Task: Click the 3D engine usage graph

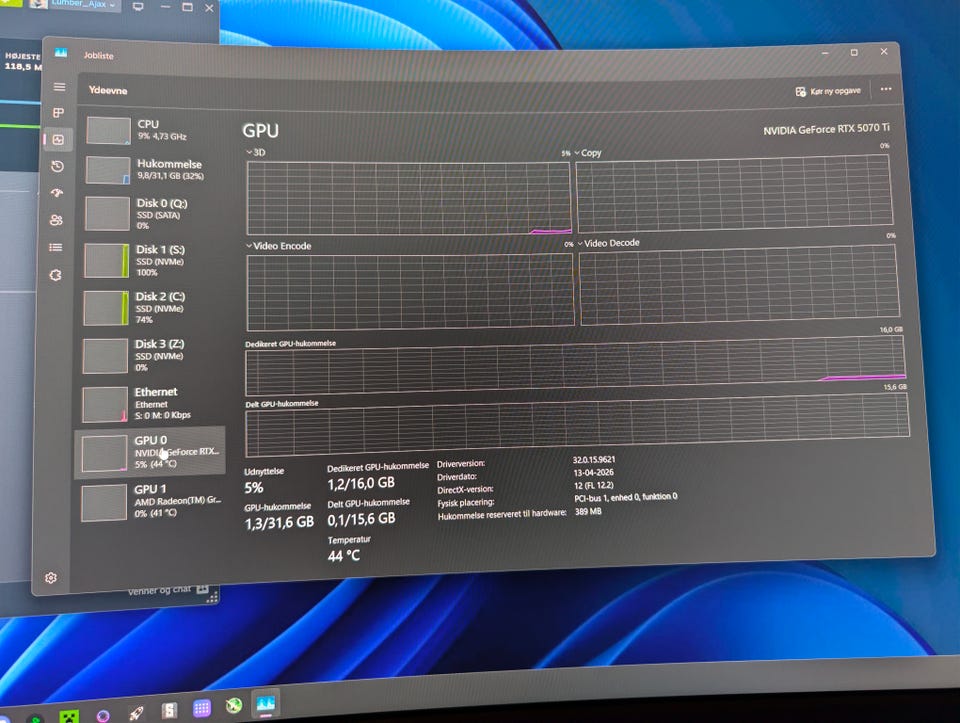Action: coord(408,198)
